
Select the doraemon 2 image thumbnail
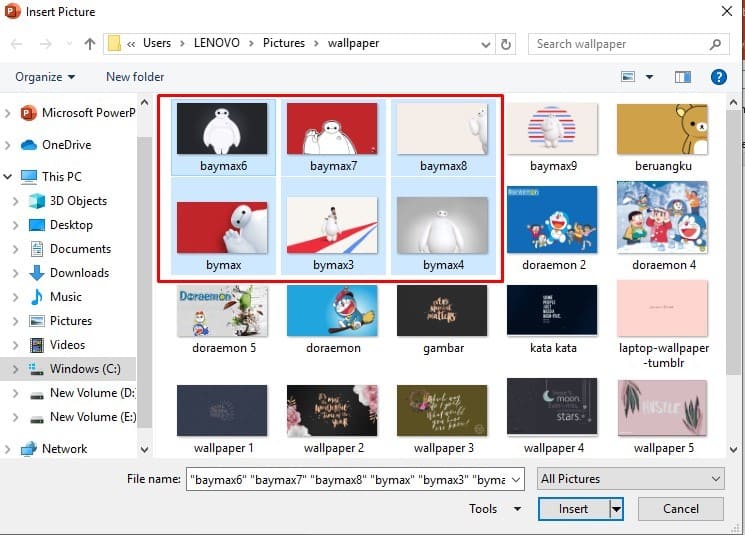(x=552, y=220)
